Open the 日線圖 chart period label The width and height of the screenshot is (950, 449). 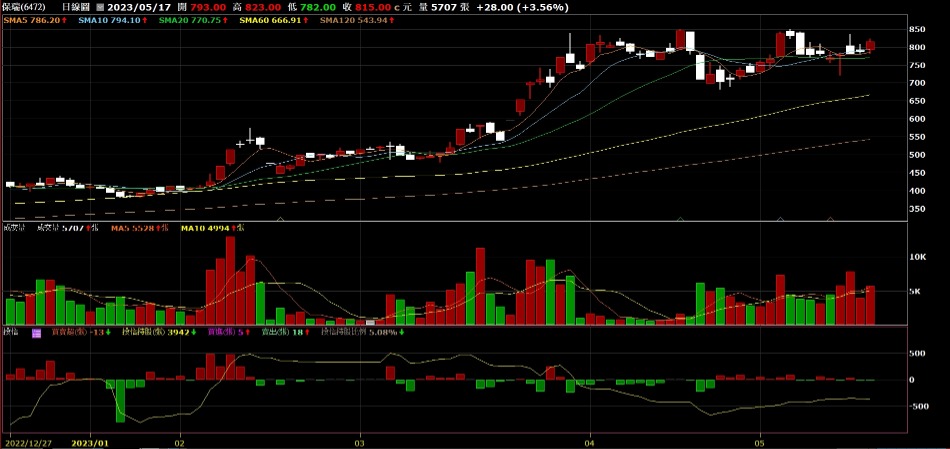click(76, 7)
